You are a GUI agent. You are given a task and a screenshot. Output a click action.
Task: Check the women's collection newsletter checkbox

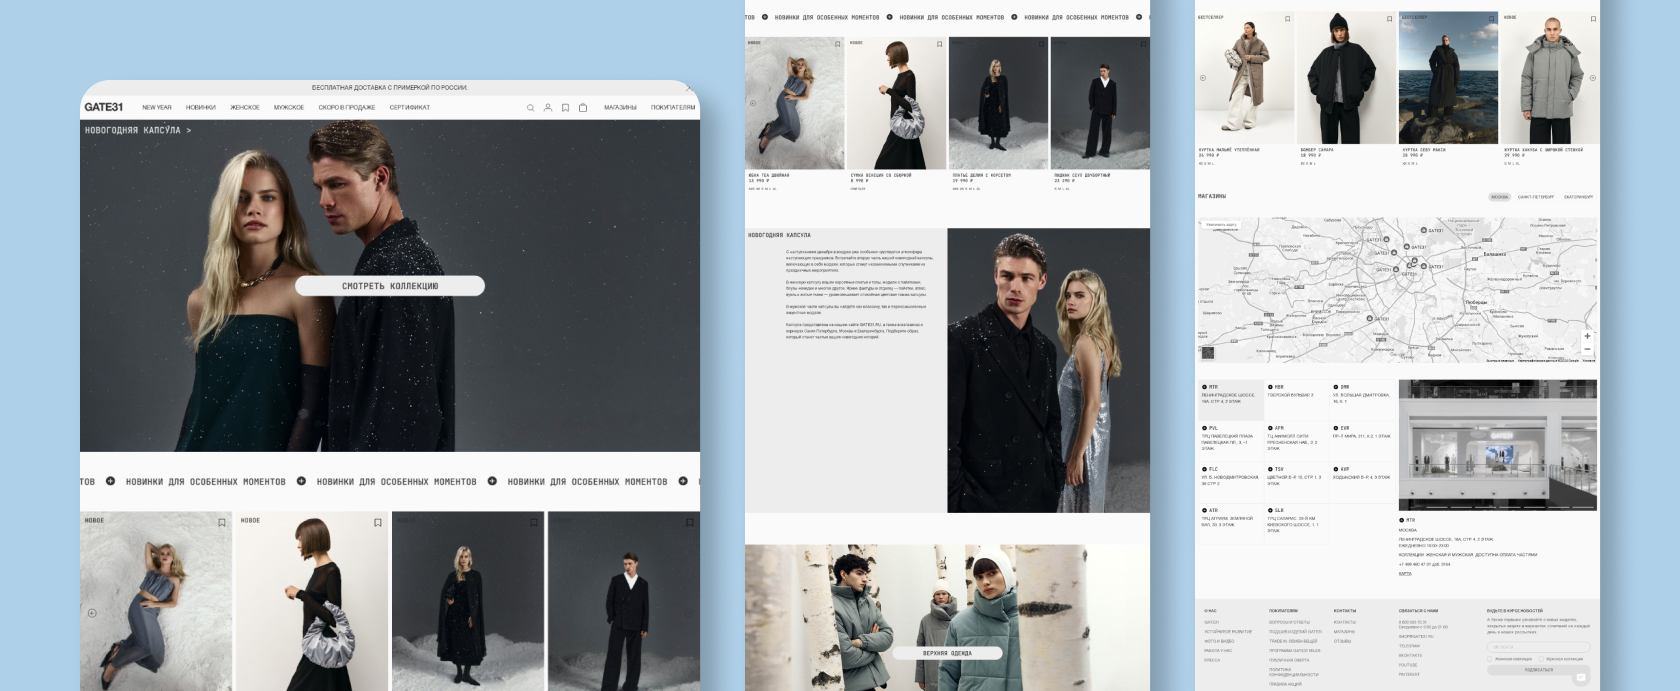[x=1490, y=659]
